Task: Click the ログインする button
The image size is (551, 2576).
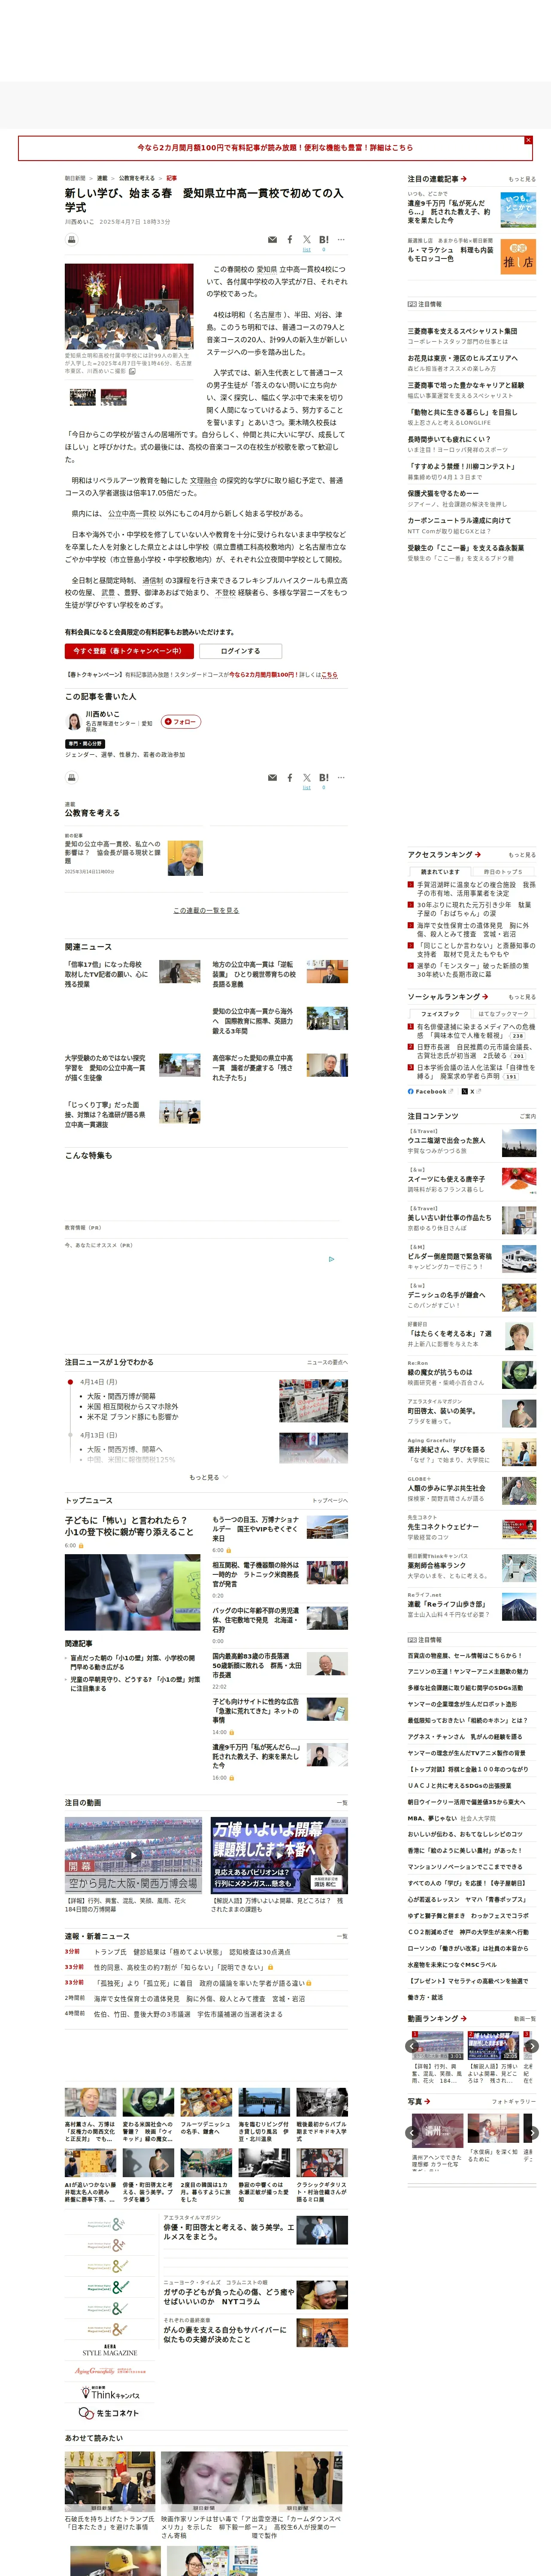Action: [240, 651]
